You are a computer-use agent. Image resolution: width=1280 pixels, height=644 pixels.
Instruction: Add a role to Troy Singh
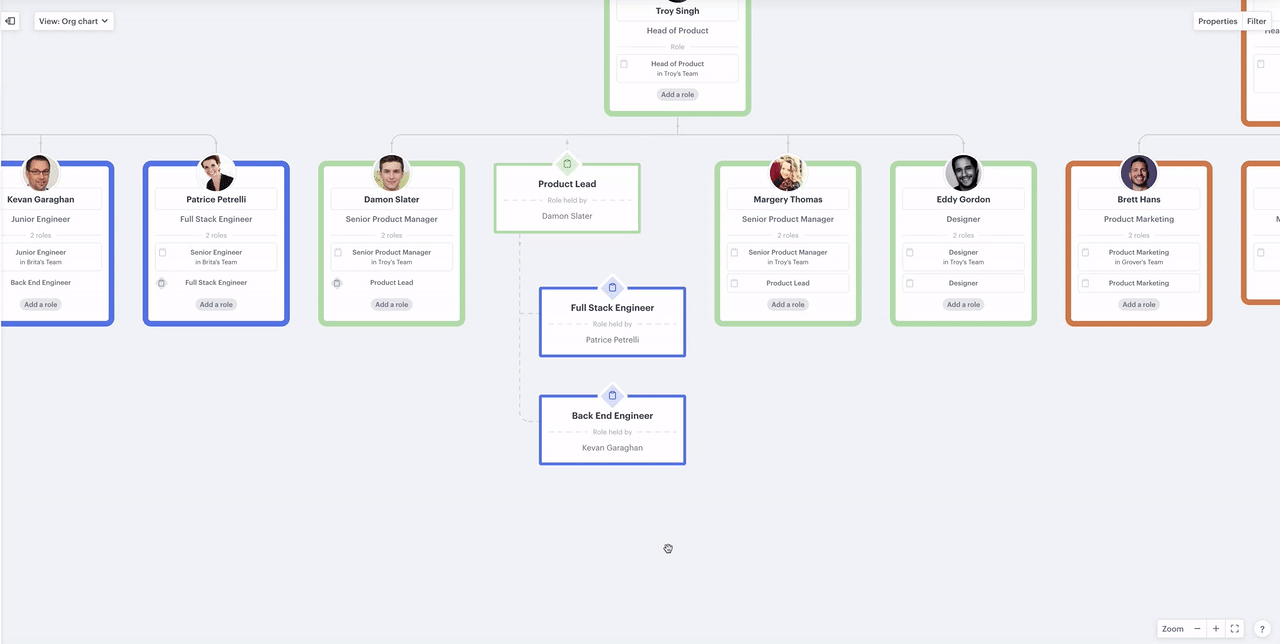click(x=677, y=93)
